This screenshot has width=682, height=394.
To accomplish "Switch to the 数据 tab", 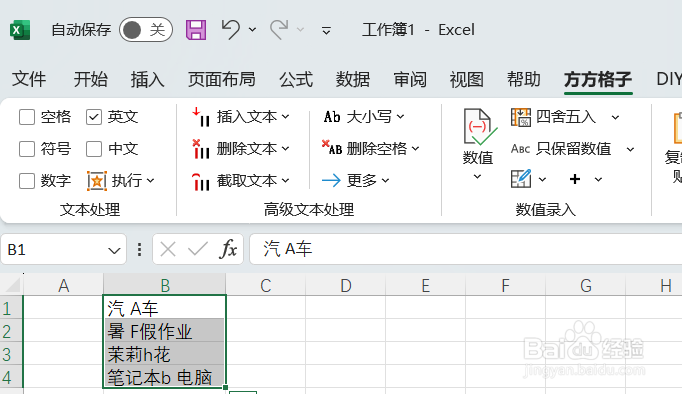I will [x=353, y=80].
